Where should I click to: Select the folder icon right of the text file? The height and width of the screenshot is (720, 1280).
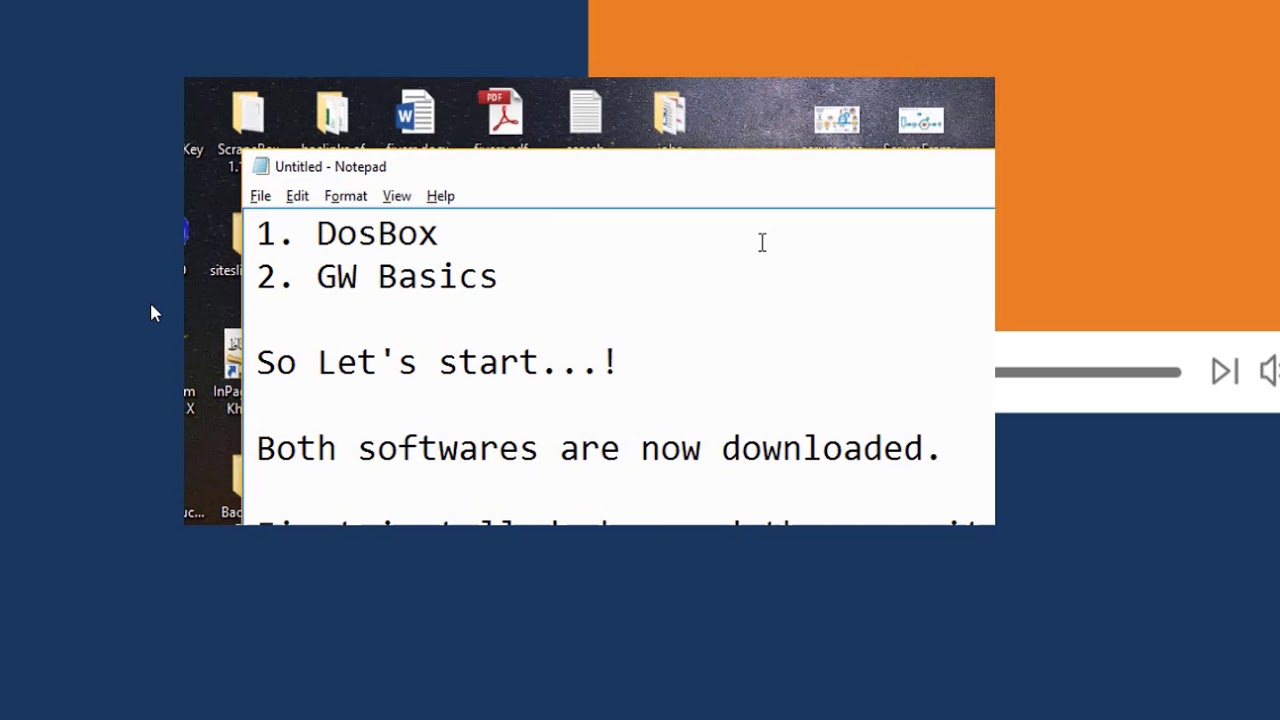[670, 113]
